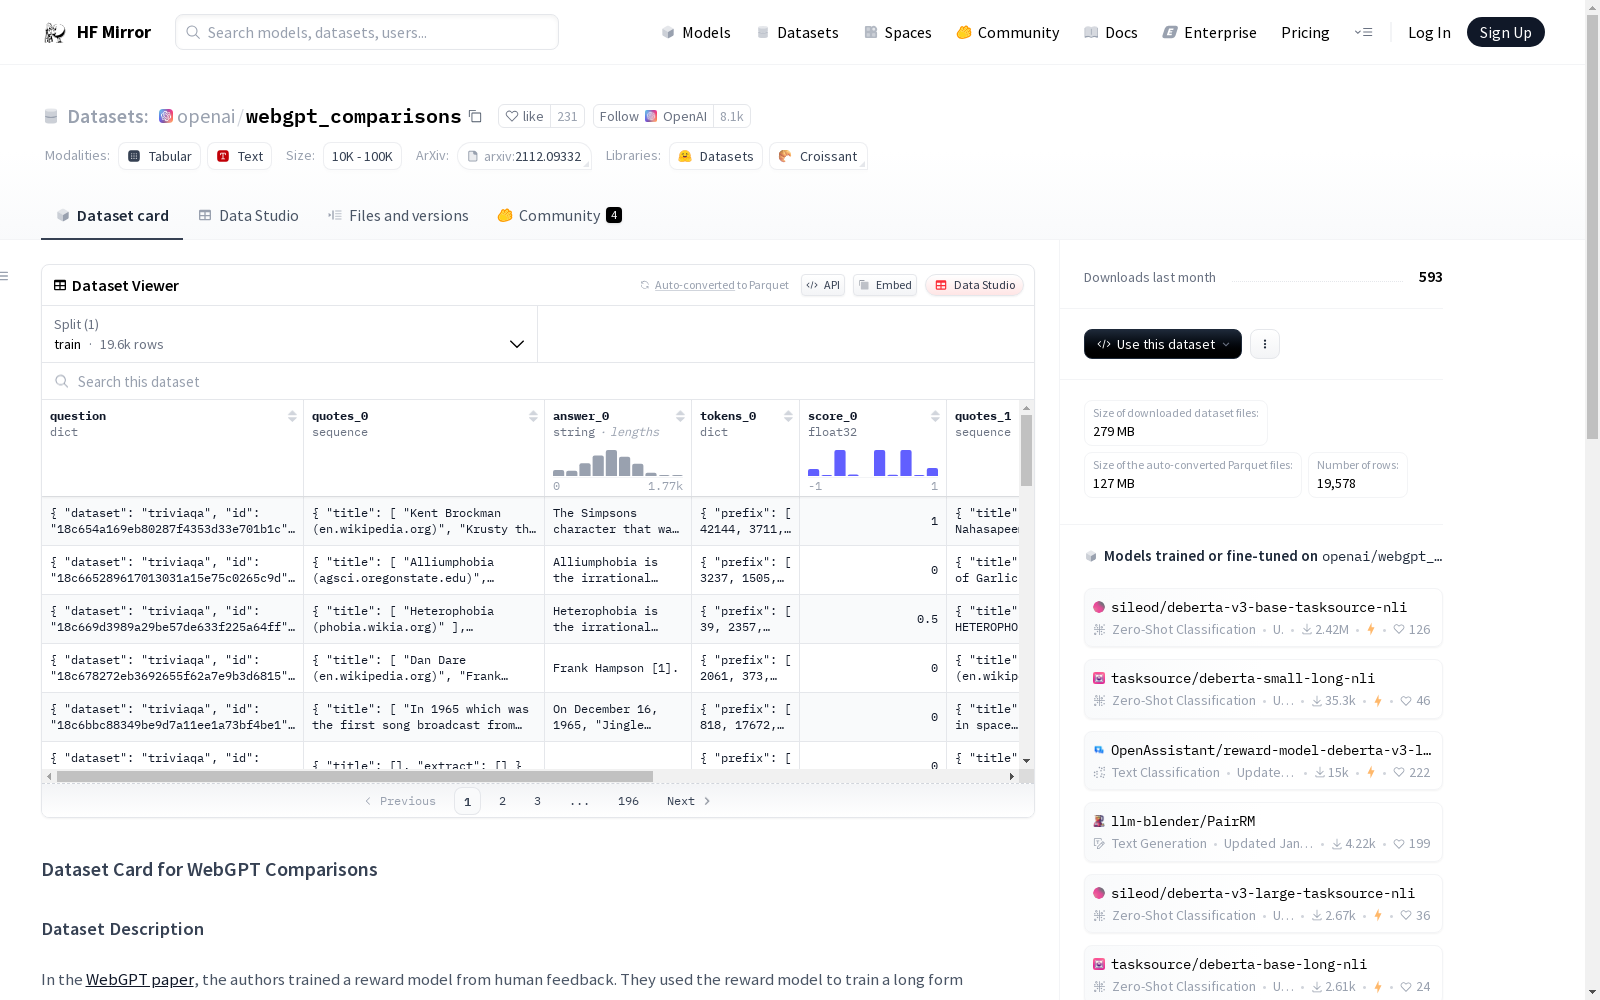The height and width of the screenshot is (1000, 1600).
Task: Open the Pricing page
Action: coord(1305,33)
